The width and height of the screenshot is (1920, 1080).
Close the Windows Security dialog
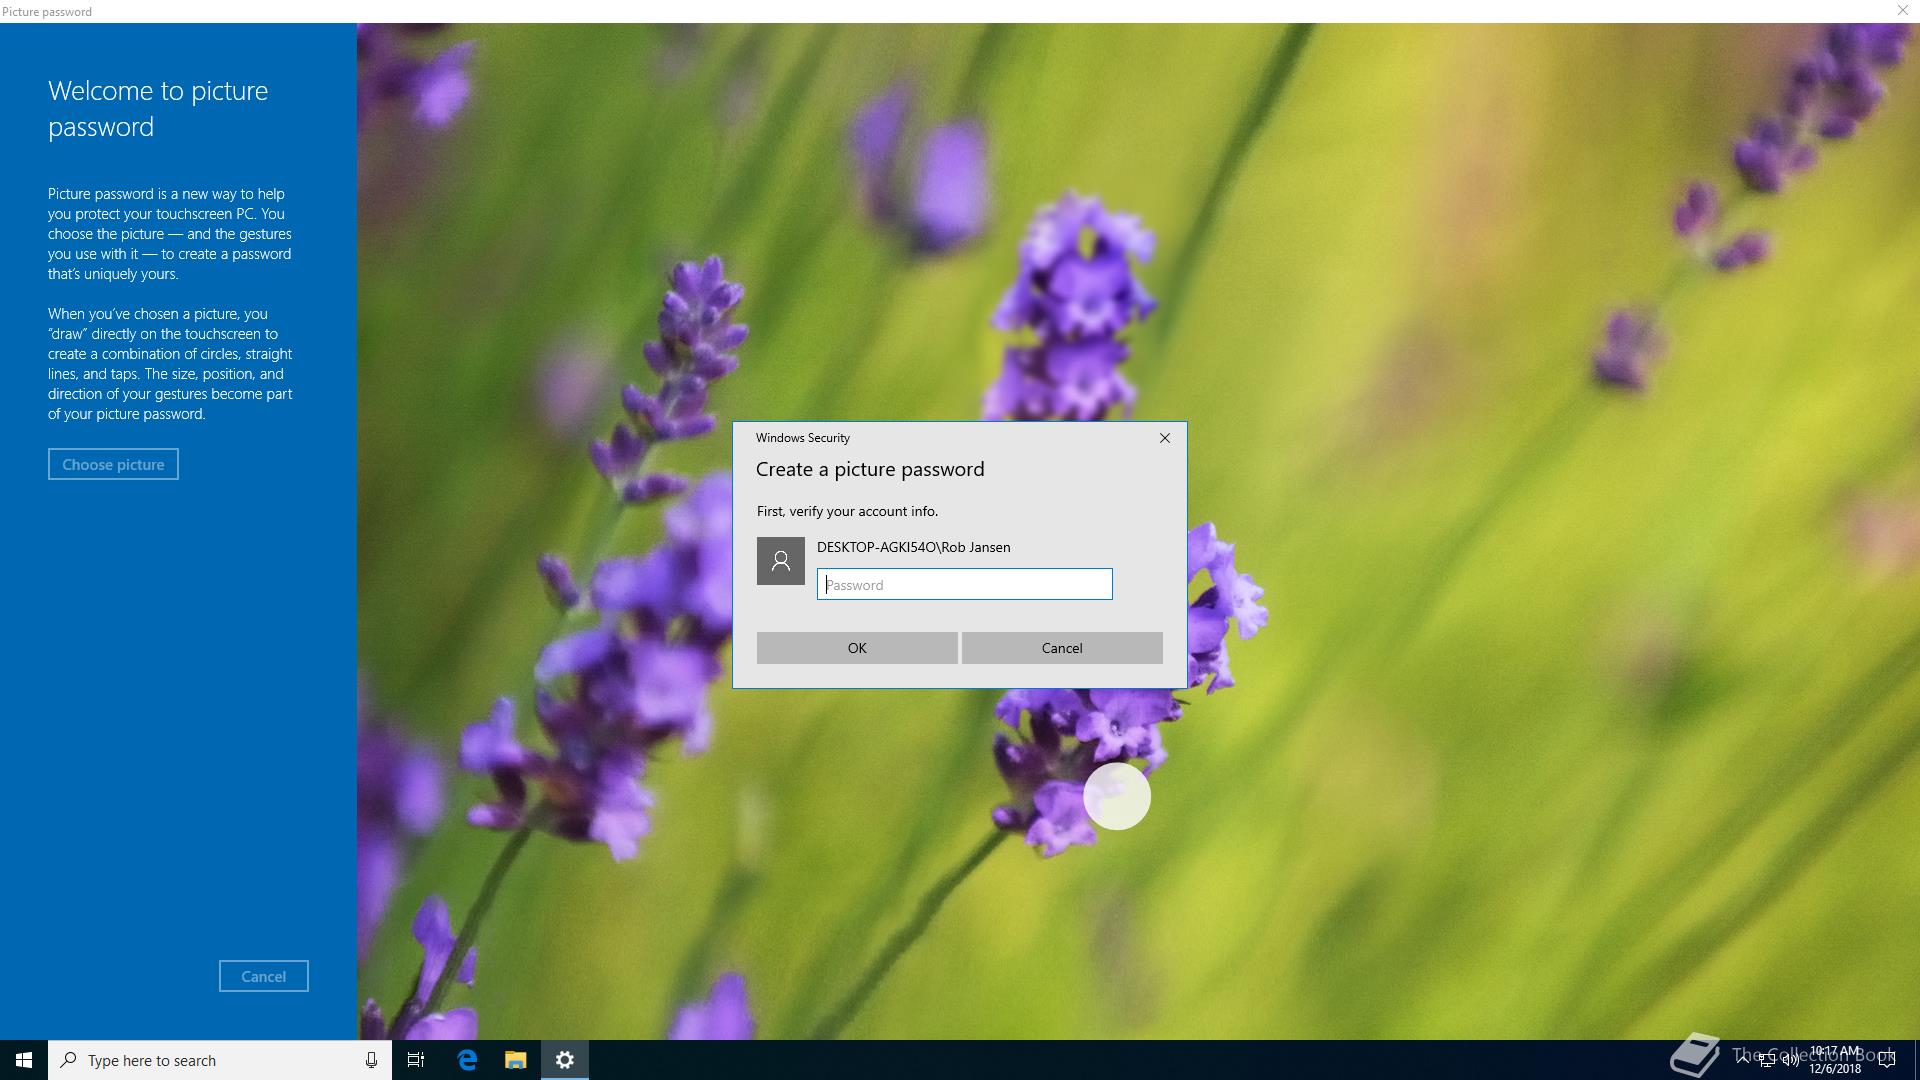point(1164,438)
